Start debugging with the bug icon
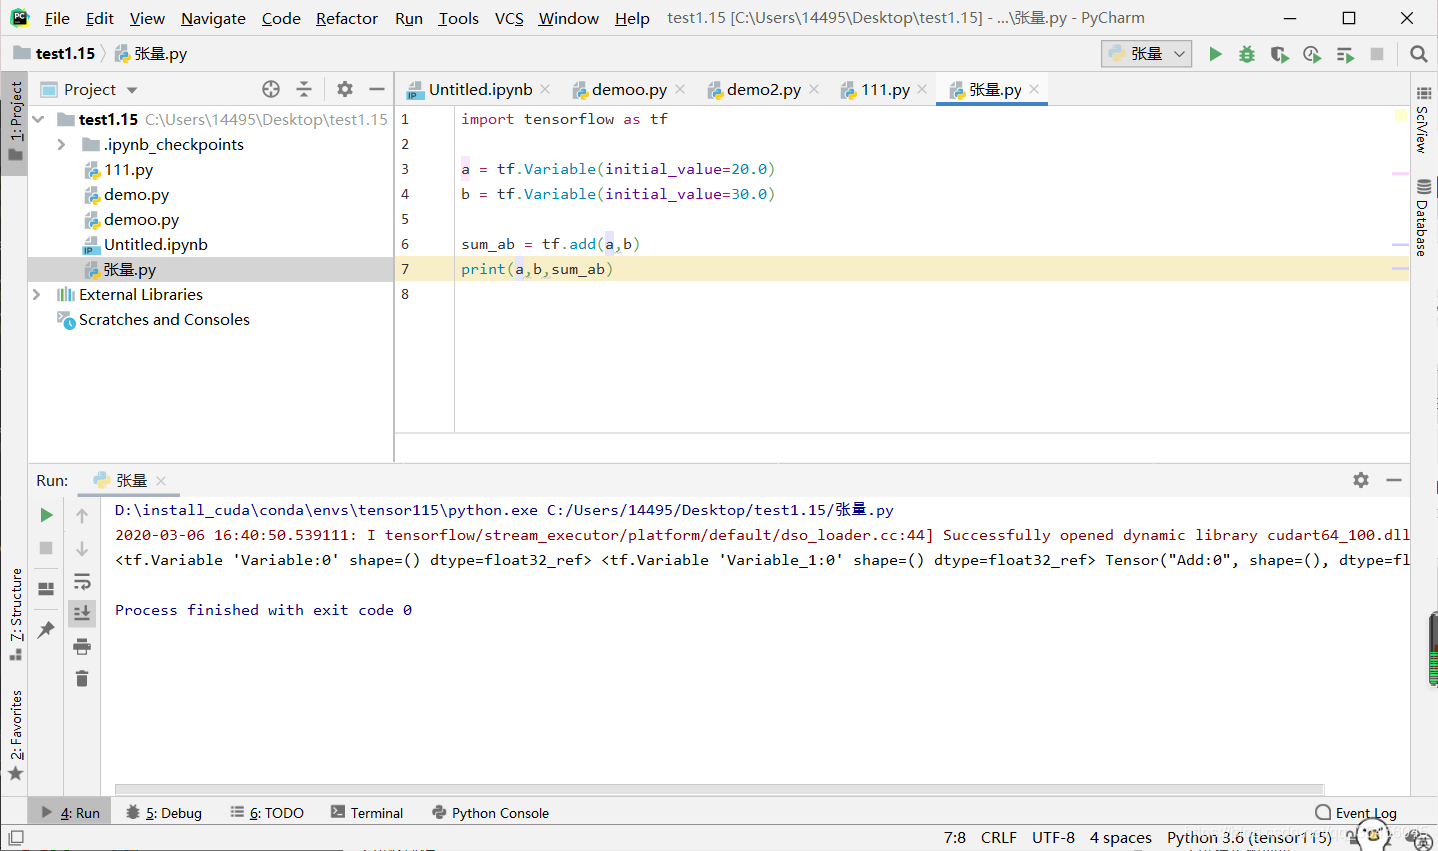The height and width of the screenshot is (851, 1438). point(1247,54)
